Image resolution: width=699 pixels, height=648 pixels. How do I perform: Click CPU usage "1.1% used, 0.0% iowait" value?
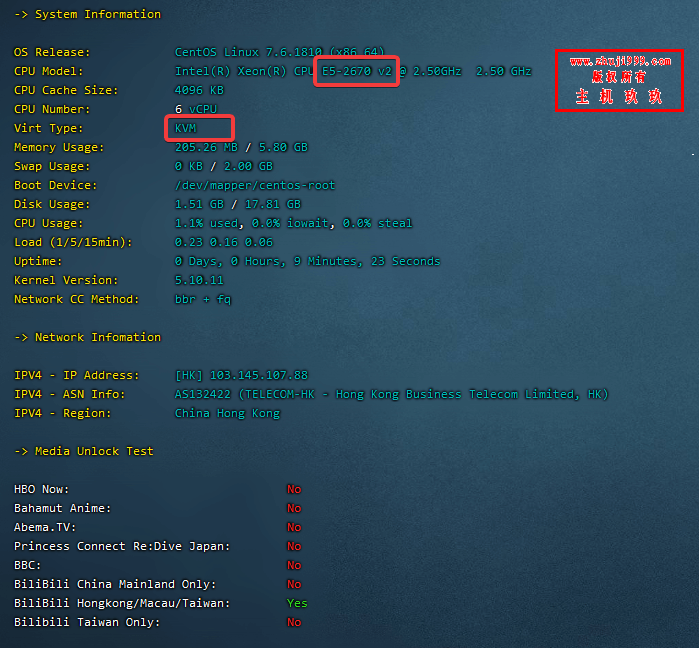click(252, 223)
